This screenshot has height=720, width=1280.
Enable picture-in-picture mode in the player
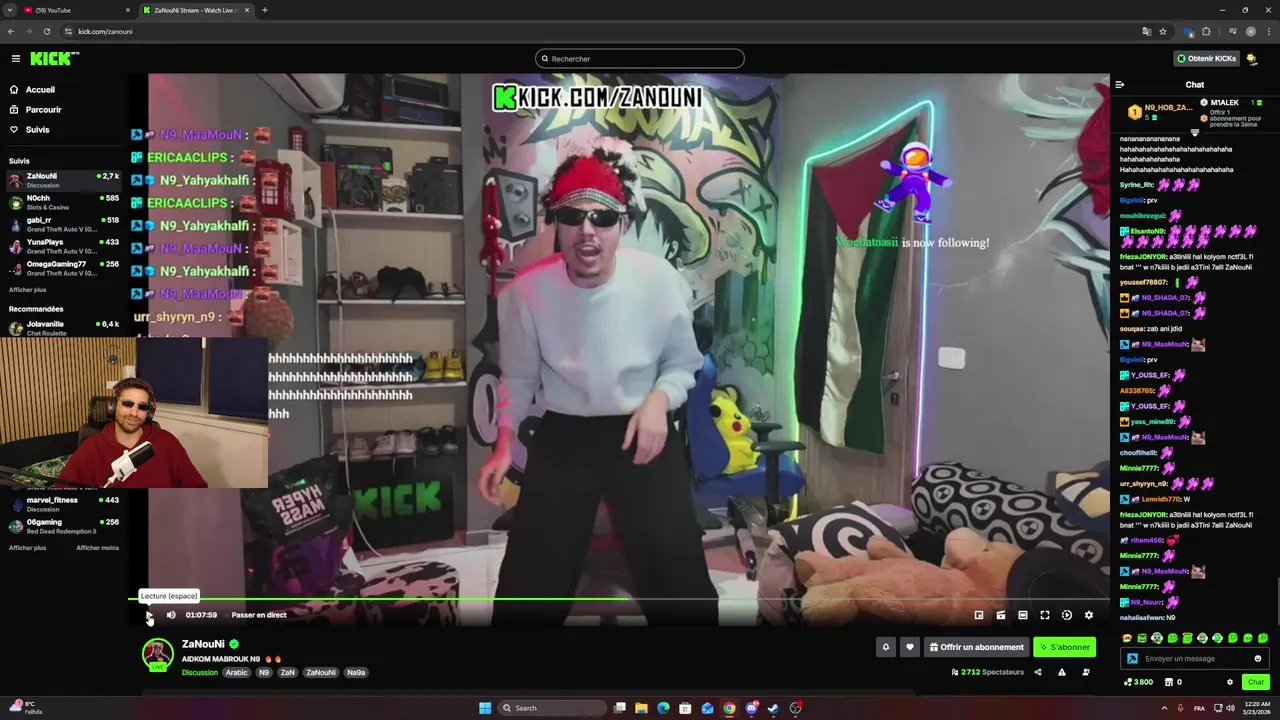pos(979,615)
